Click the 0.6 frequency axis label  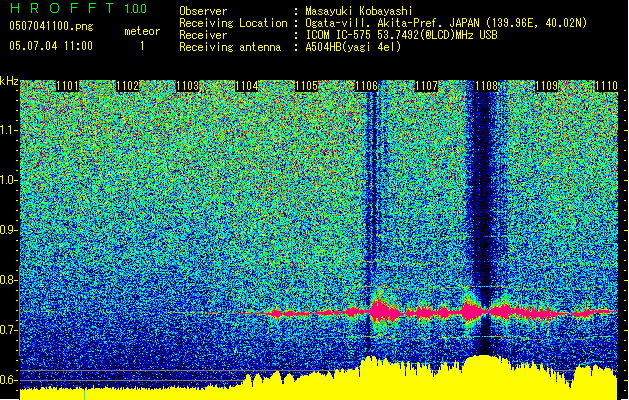[9, 380]
